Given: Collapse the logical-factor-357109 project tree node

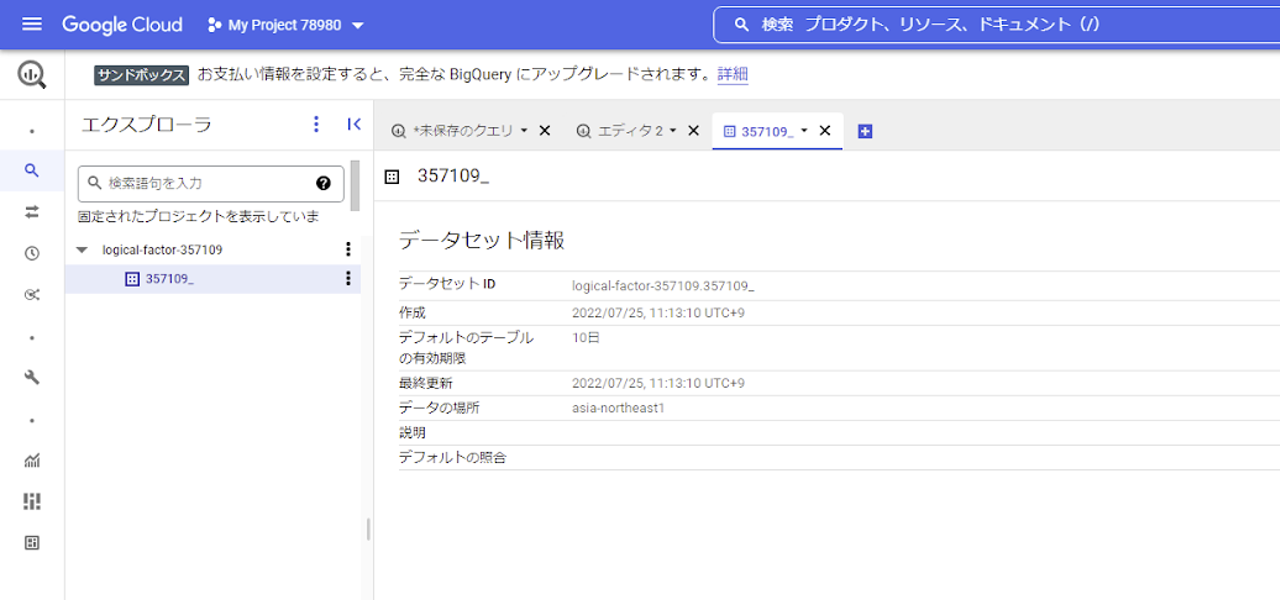Looking at the screenshot, I should point(82,249).
